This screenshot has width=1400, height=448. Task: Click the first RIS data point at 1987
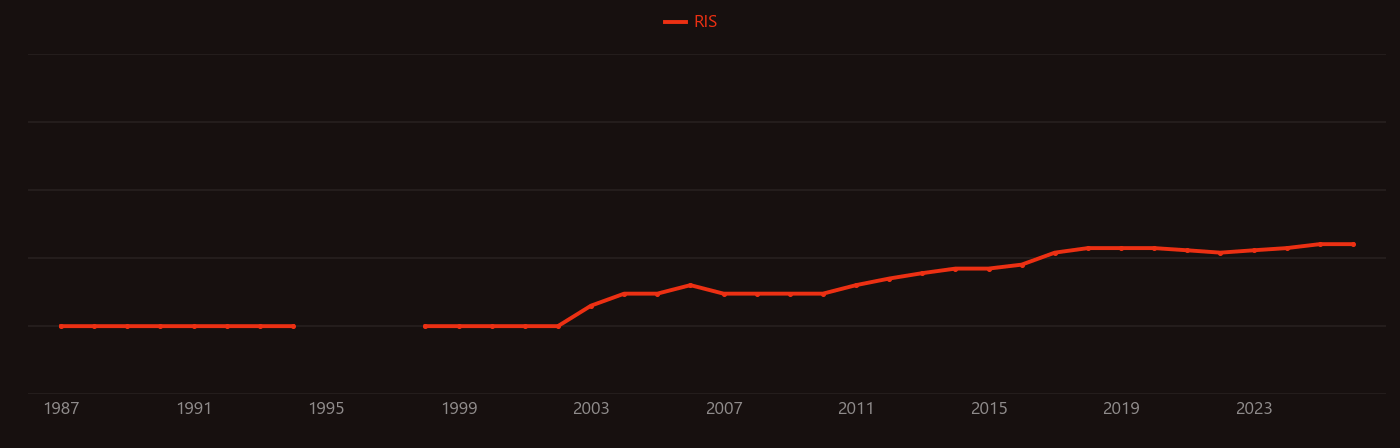click(61, 326)
